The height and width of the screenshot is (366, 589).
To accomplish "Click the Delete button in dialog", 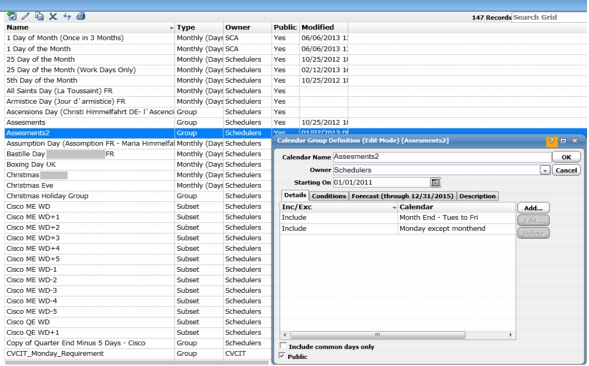I will click(x=533, y=233).
